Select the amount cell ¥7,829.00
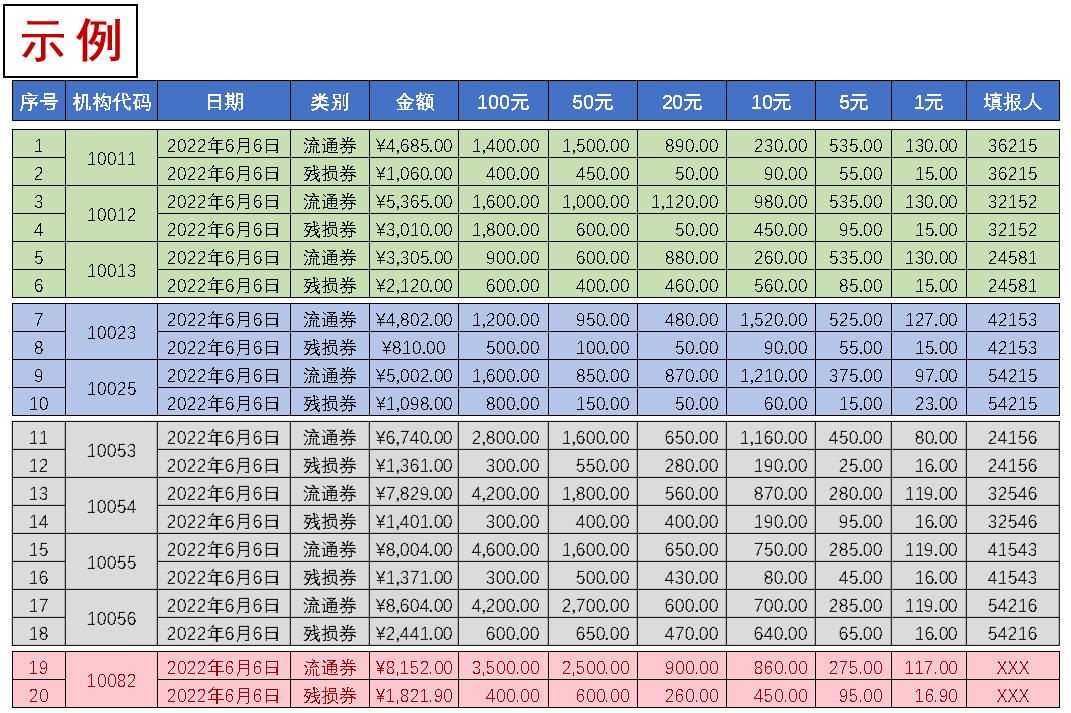Viewport: 1071px width, 713px height. click(415, 494)
